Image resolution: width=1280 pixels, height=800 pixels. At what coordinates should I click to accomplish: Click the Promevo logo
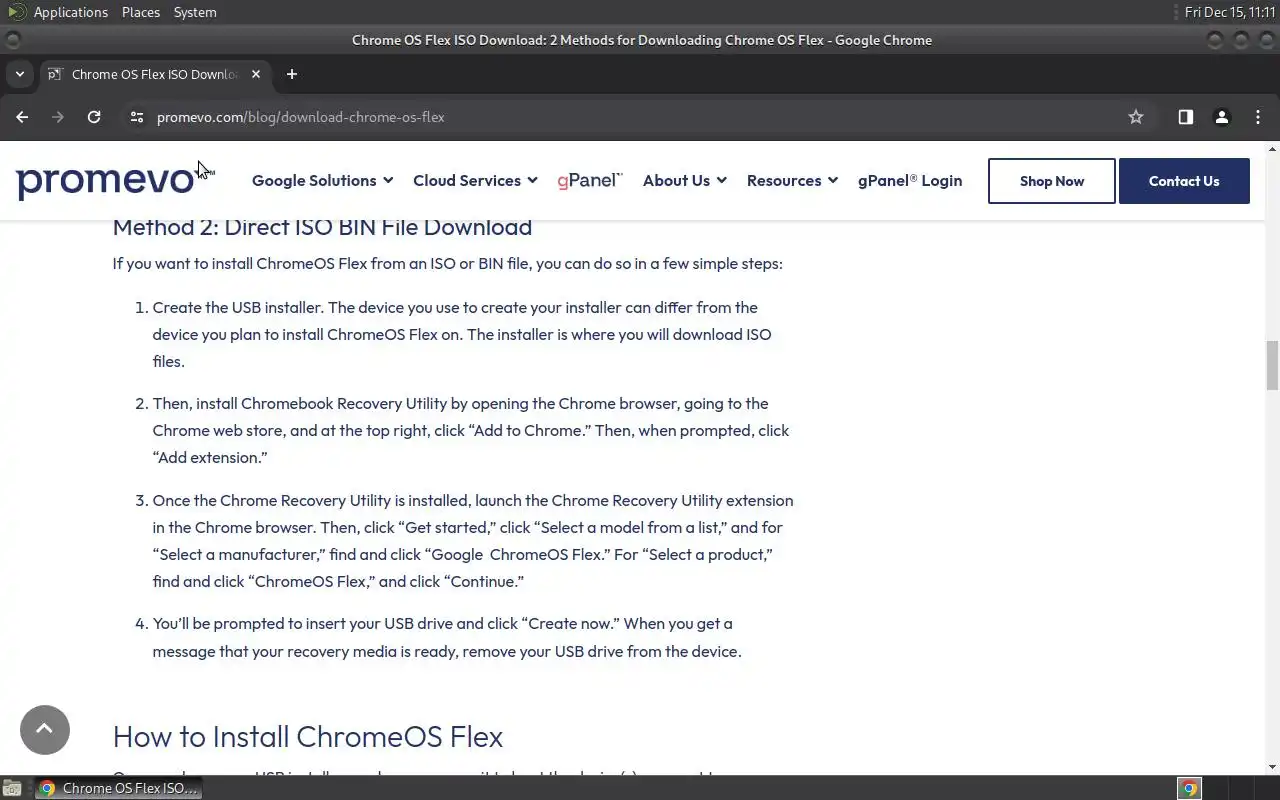click(x=115, y=181)
